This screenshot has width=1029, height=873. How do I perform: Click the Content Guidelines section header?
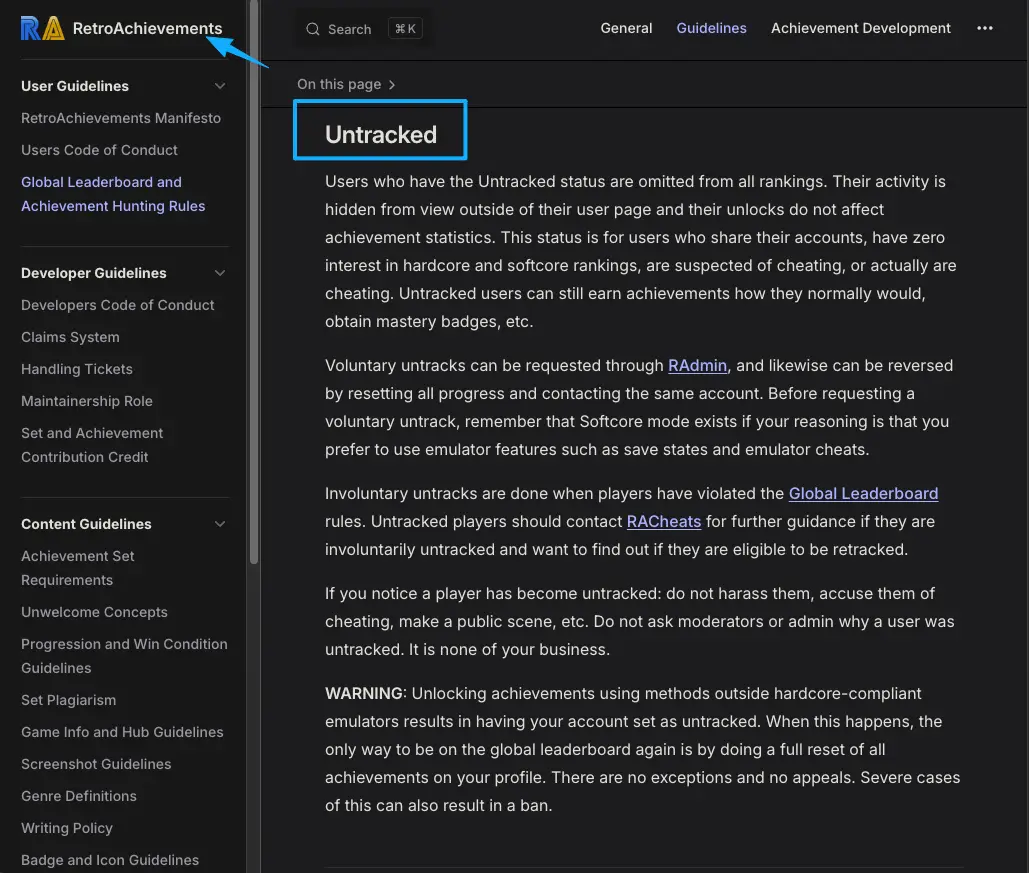pos(86,524)
